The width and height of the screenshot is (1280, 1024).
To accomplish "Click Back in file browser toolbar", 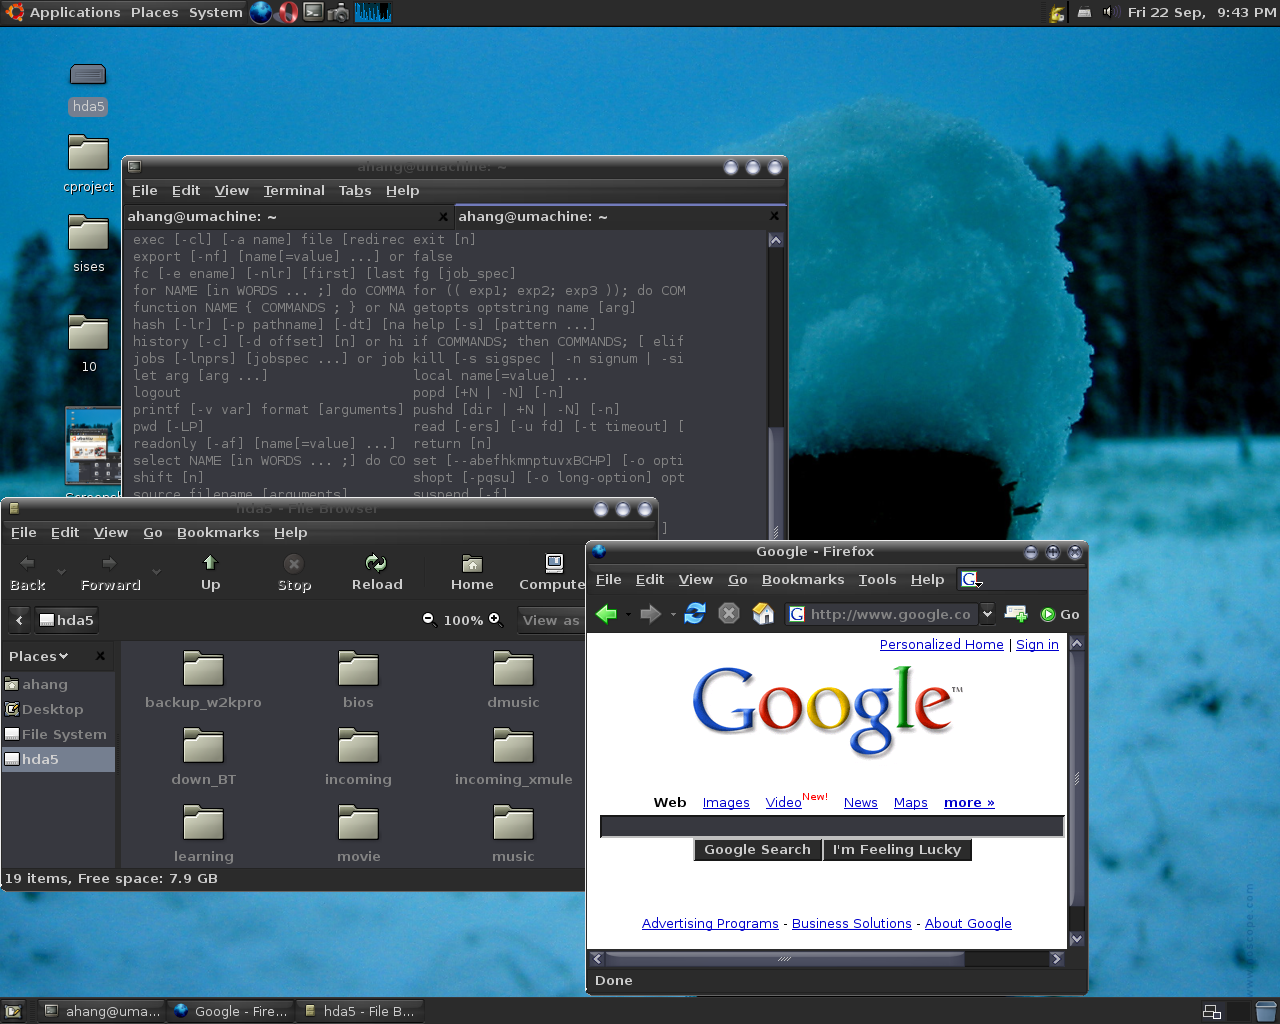I will tap(28, 573).
